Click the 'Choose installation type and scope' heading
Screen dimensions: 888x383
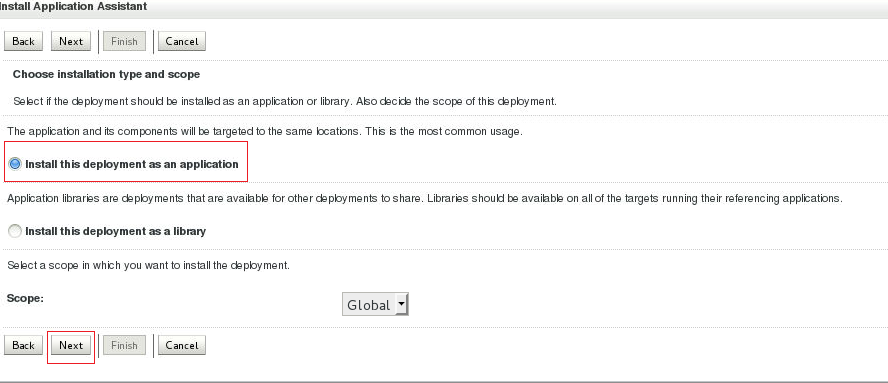click(106, 74)
